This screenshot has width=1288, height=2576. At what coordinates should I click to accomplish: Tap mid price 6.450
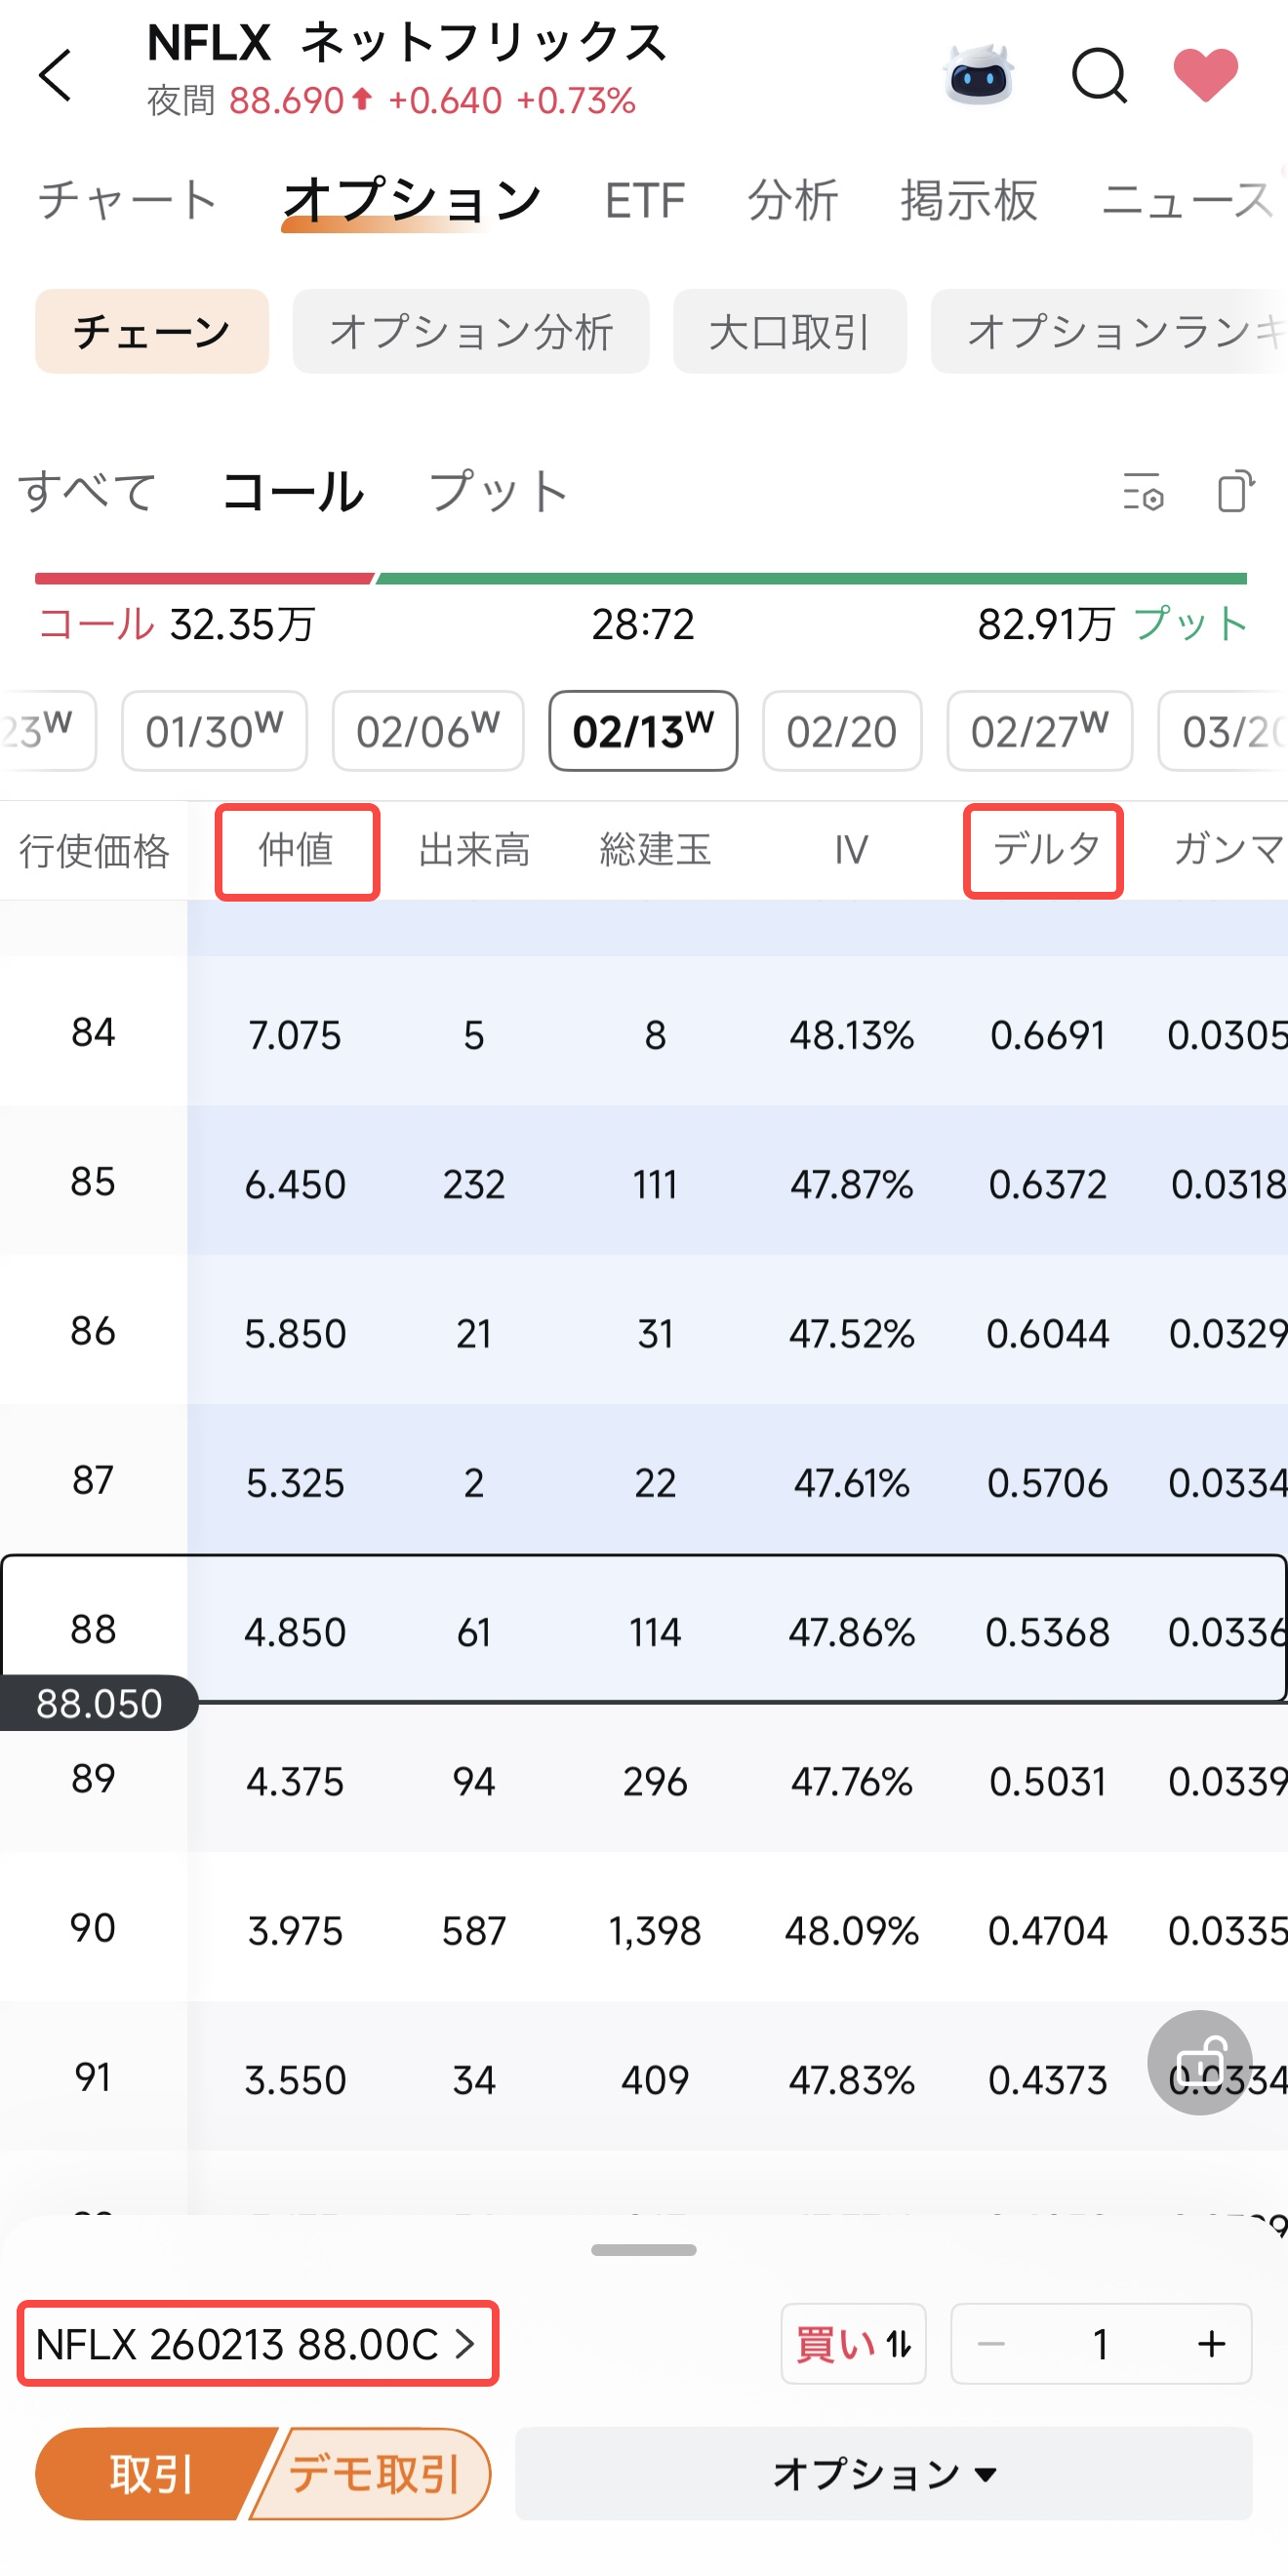(x=295, y=1184)
